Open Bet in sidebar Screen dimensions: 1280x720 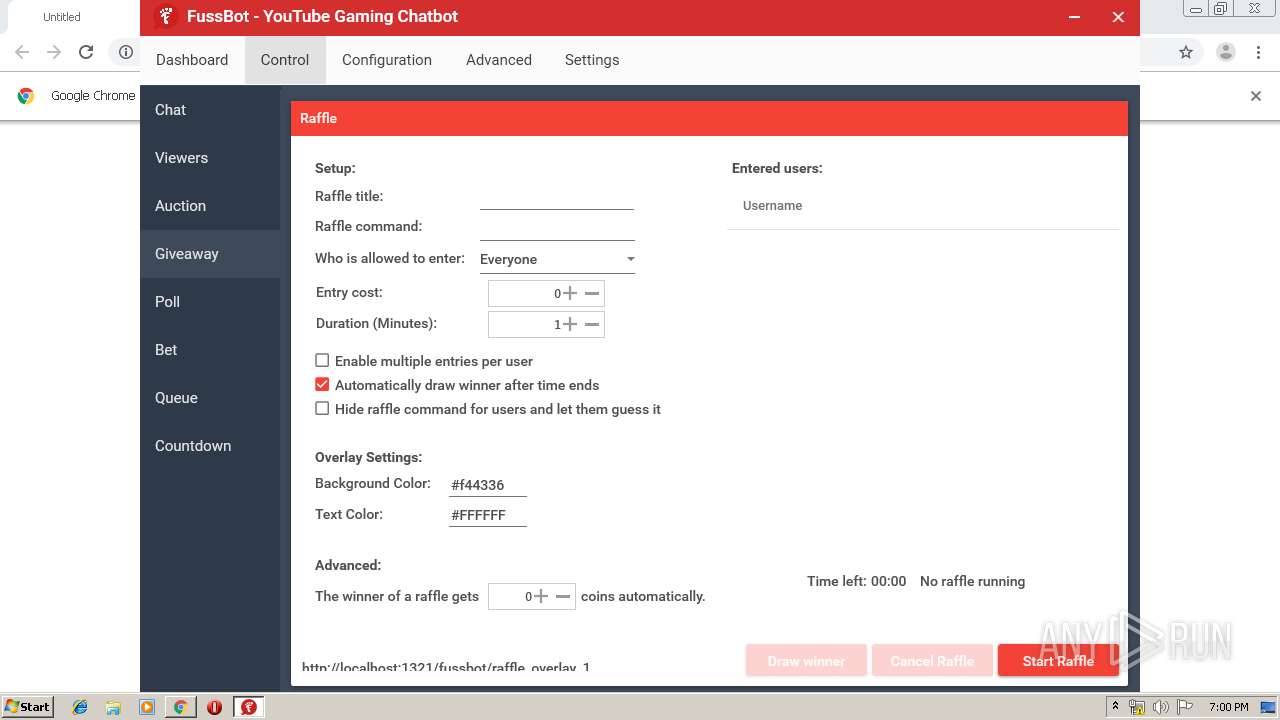210,350
